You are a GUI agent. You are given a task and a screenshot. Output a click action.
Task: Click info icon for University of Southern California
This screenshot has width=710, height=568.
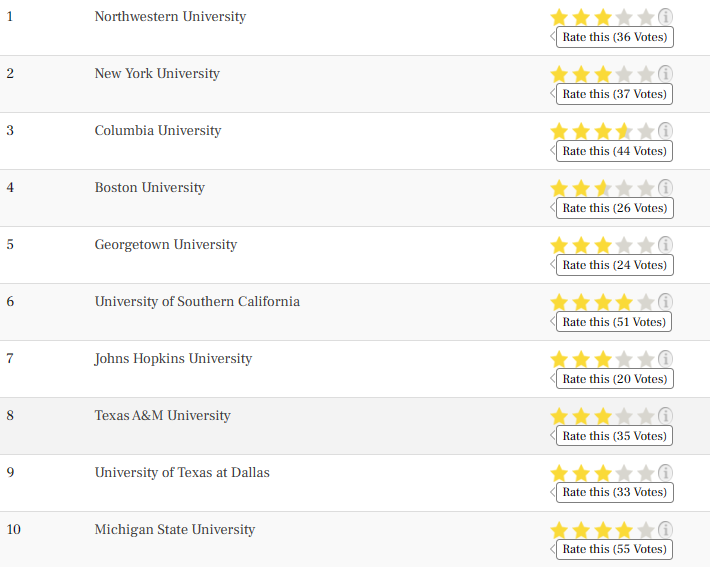[x=665, y=302]
